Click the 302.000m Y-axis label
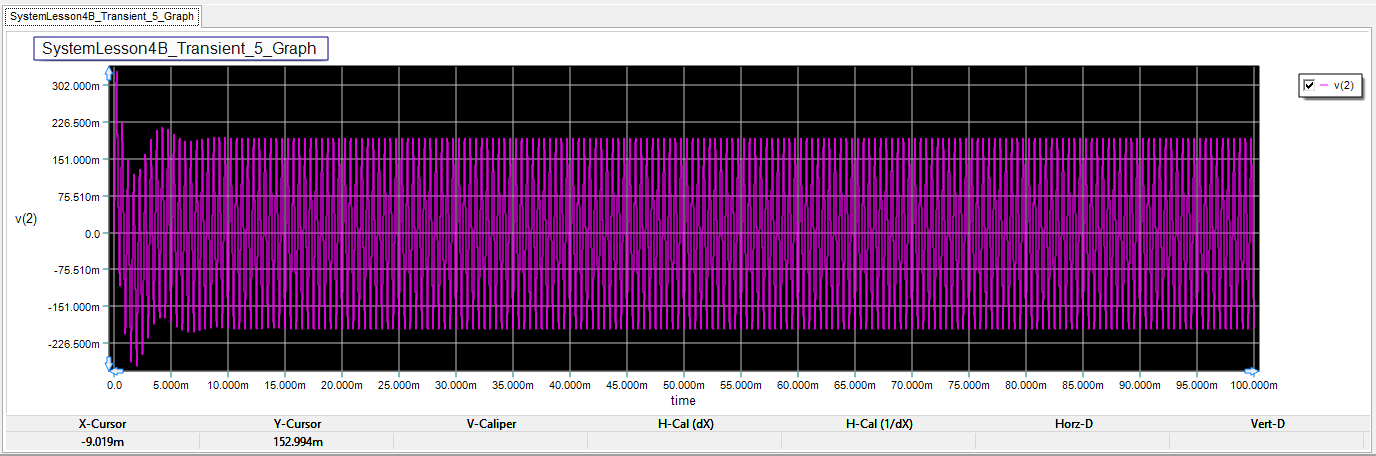 click(75, 86)
